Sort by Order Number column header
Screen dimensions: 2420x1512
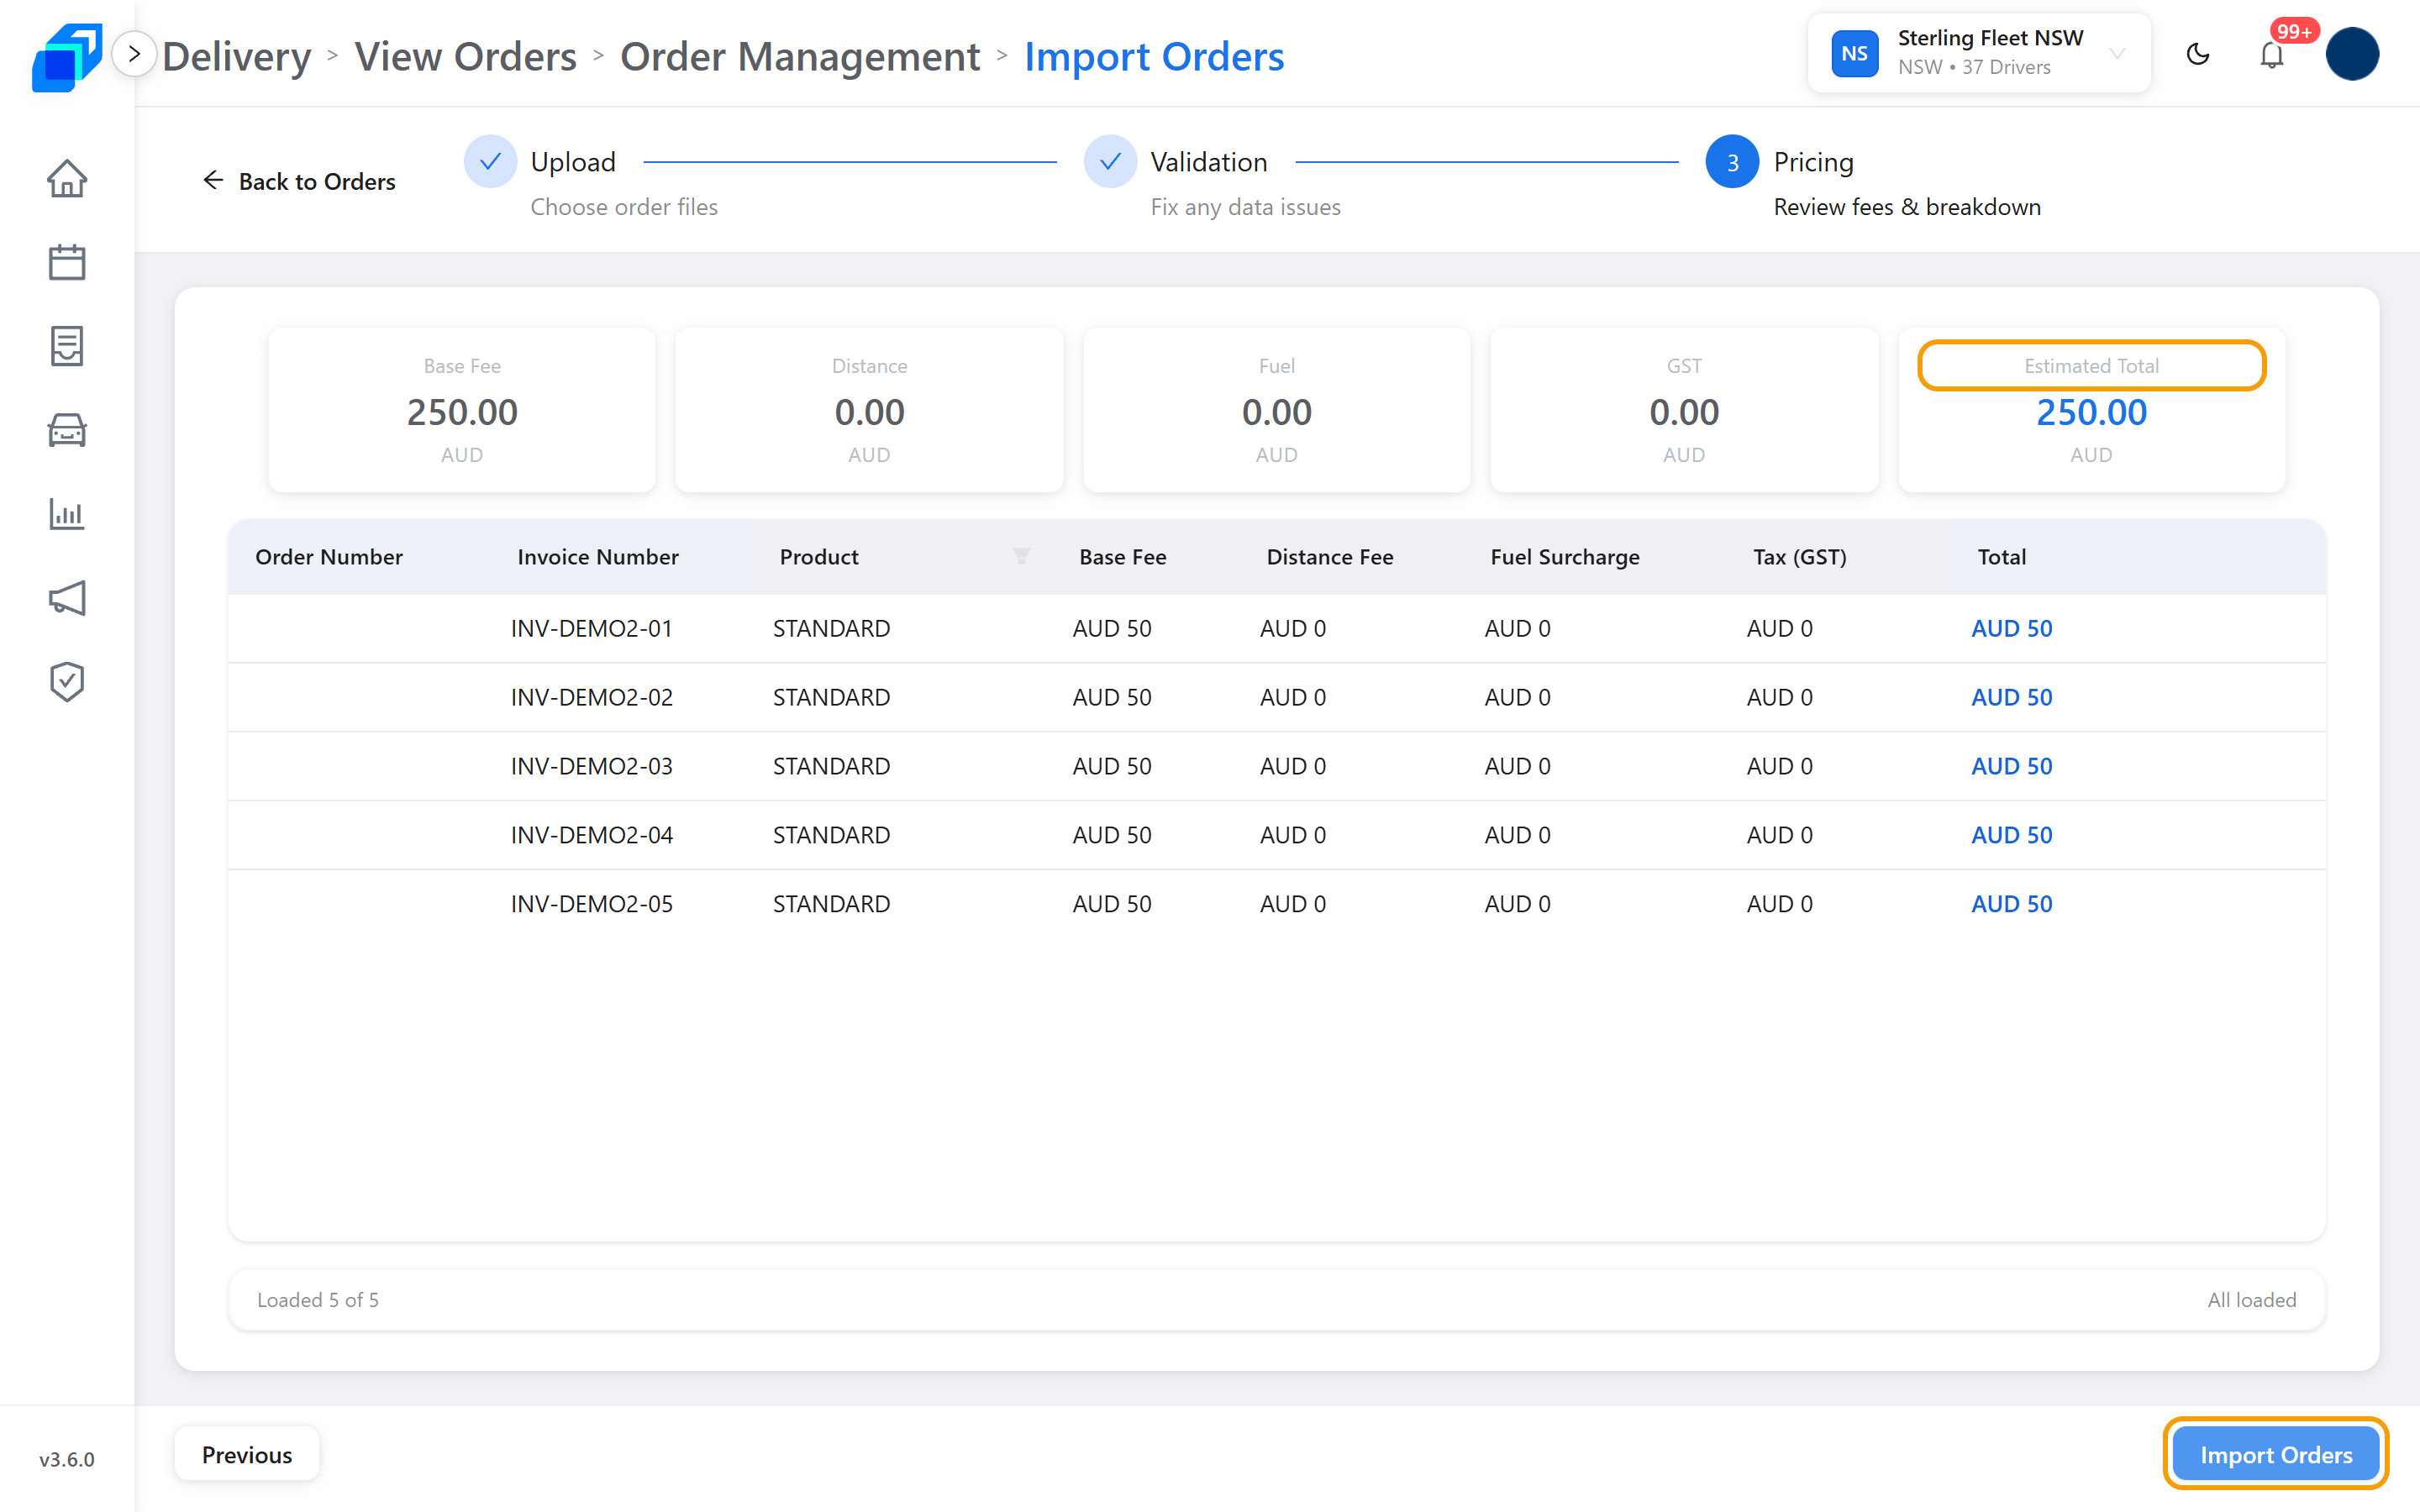coord(329,557)
